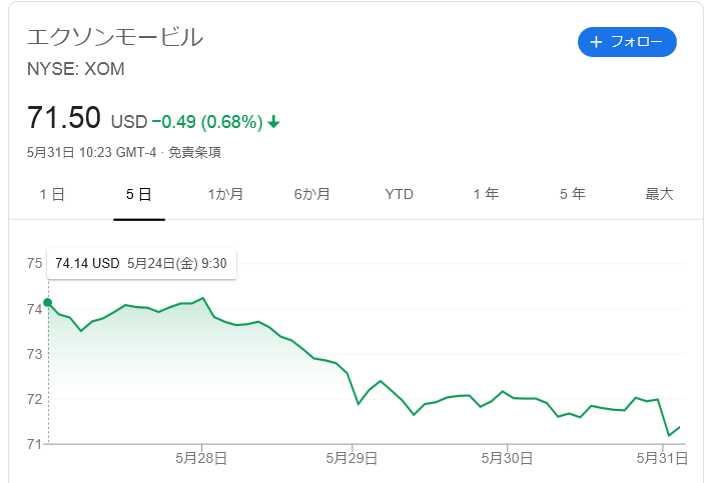Select the 5 日 range tab
The image size is (705, 483).
139,194
